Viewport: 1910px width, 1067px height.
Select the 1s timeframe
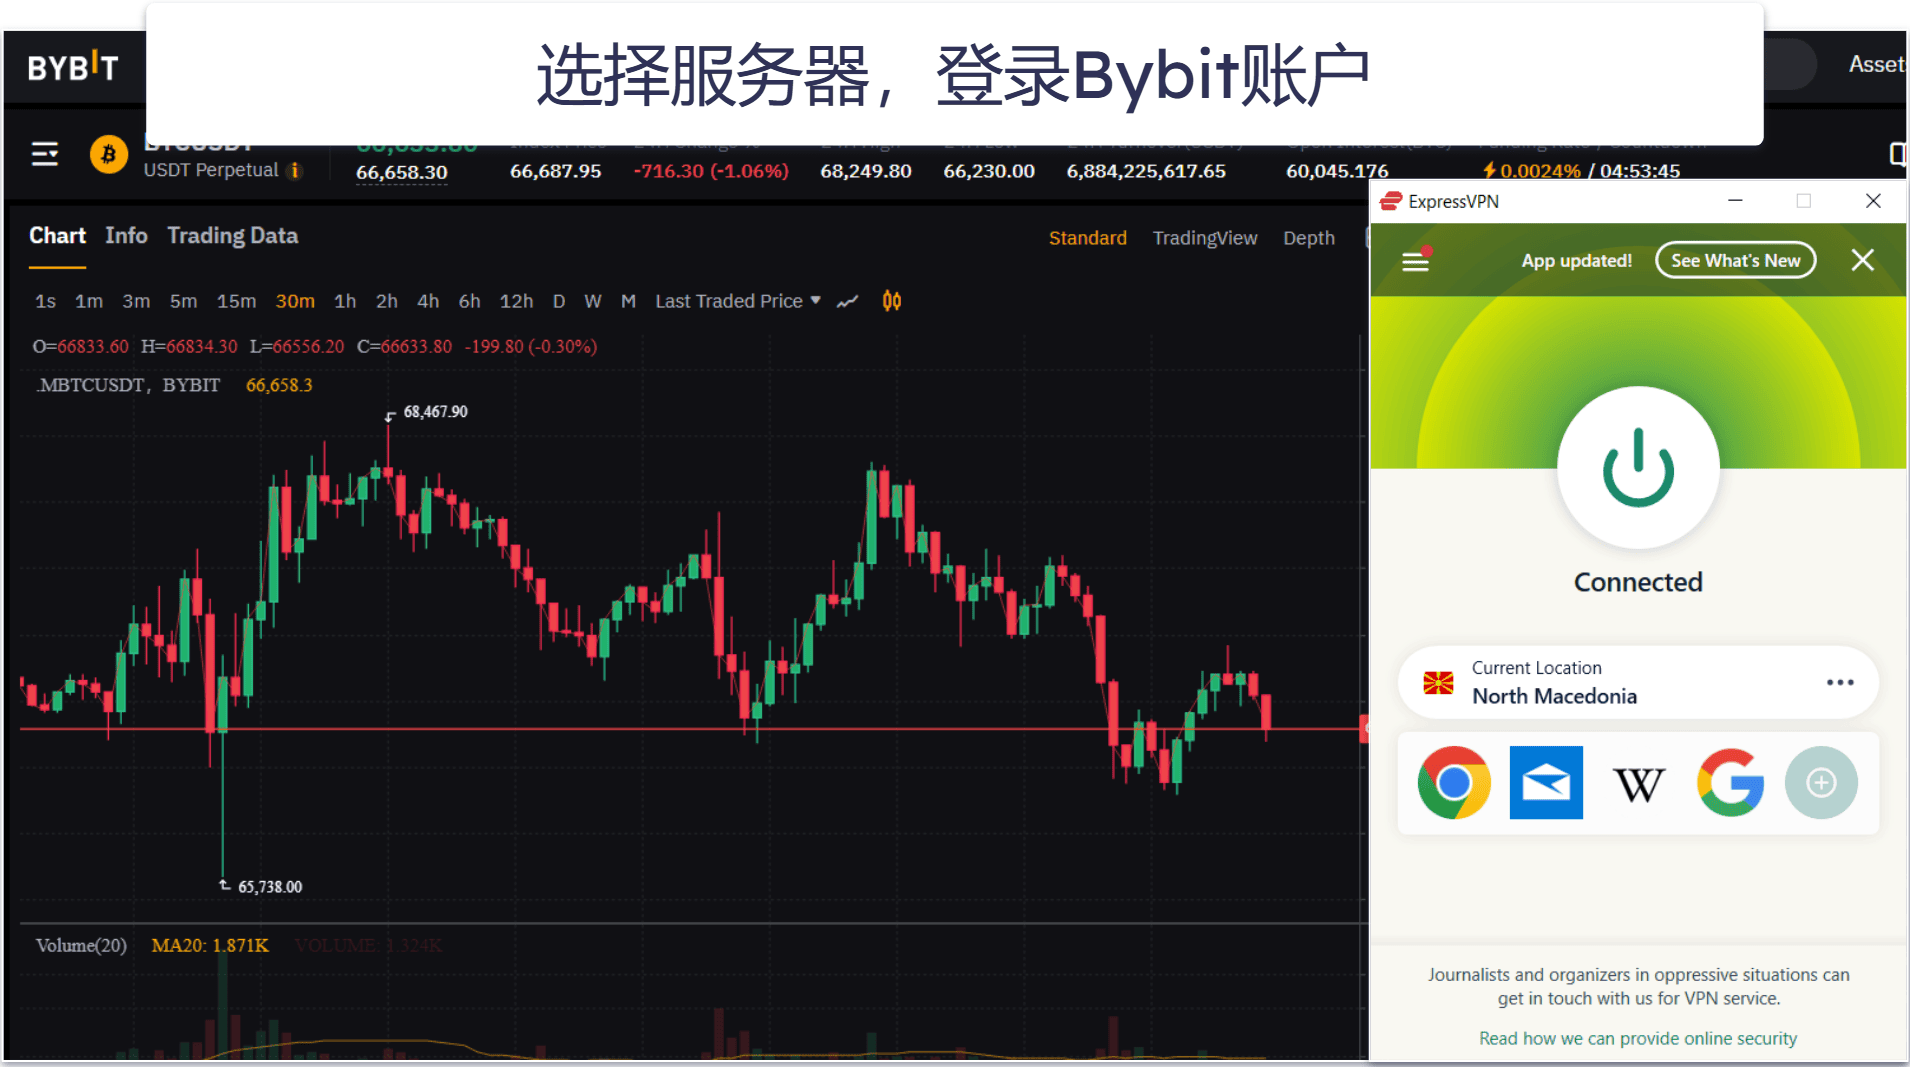click(45, 302)
